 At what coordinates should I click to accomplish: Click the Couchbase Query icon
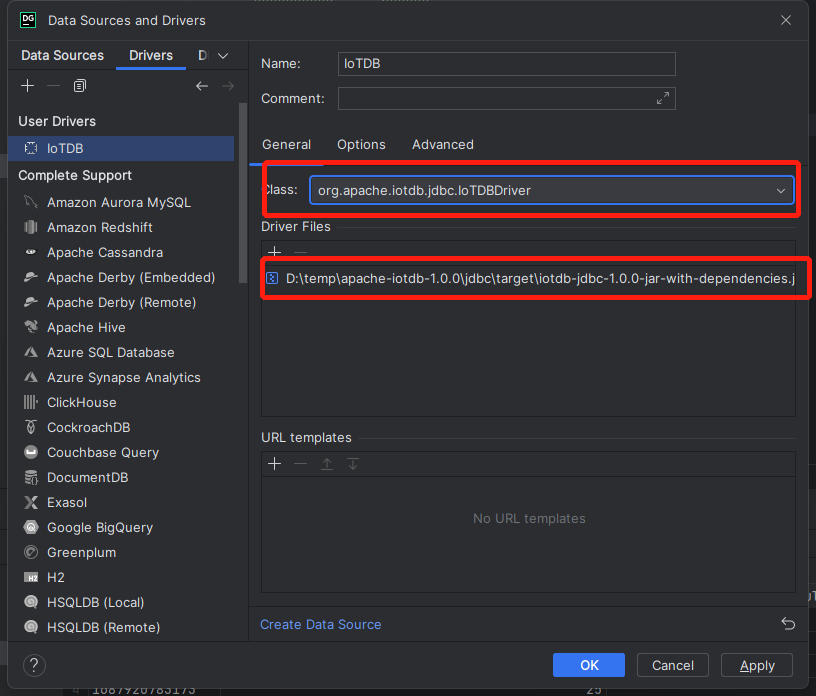click(x=31, y=452)
